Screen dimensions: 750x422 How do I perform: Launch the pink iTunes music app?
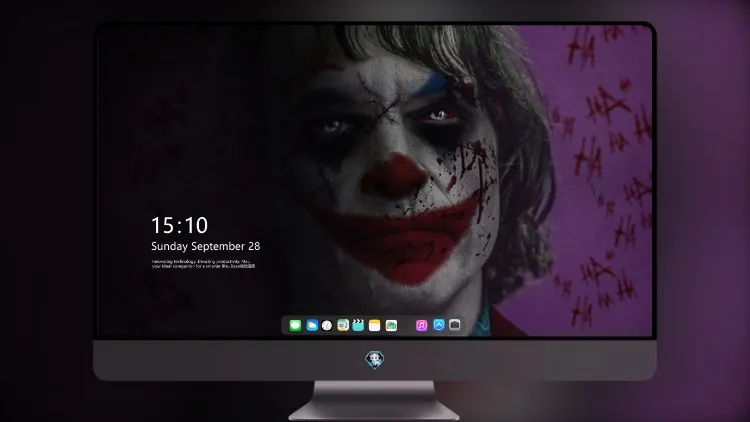421,325
